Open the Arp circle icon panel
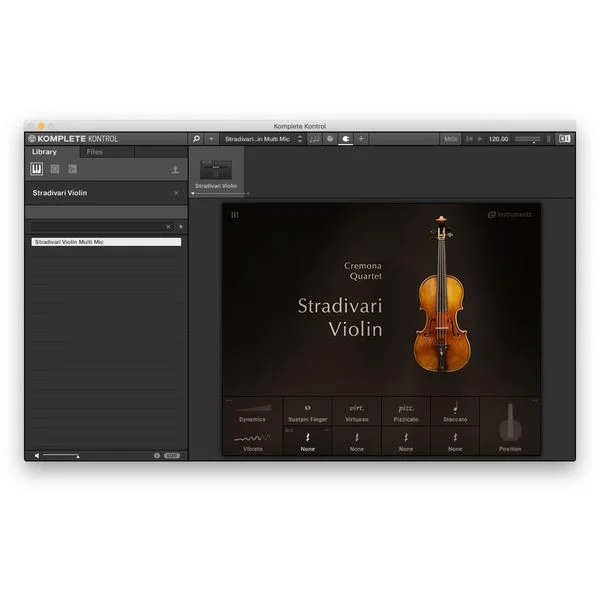 [330, 139]
